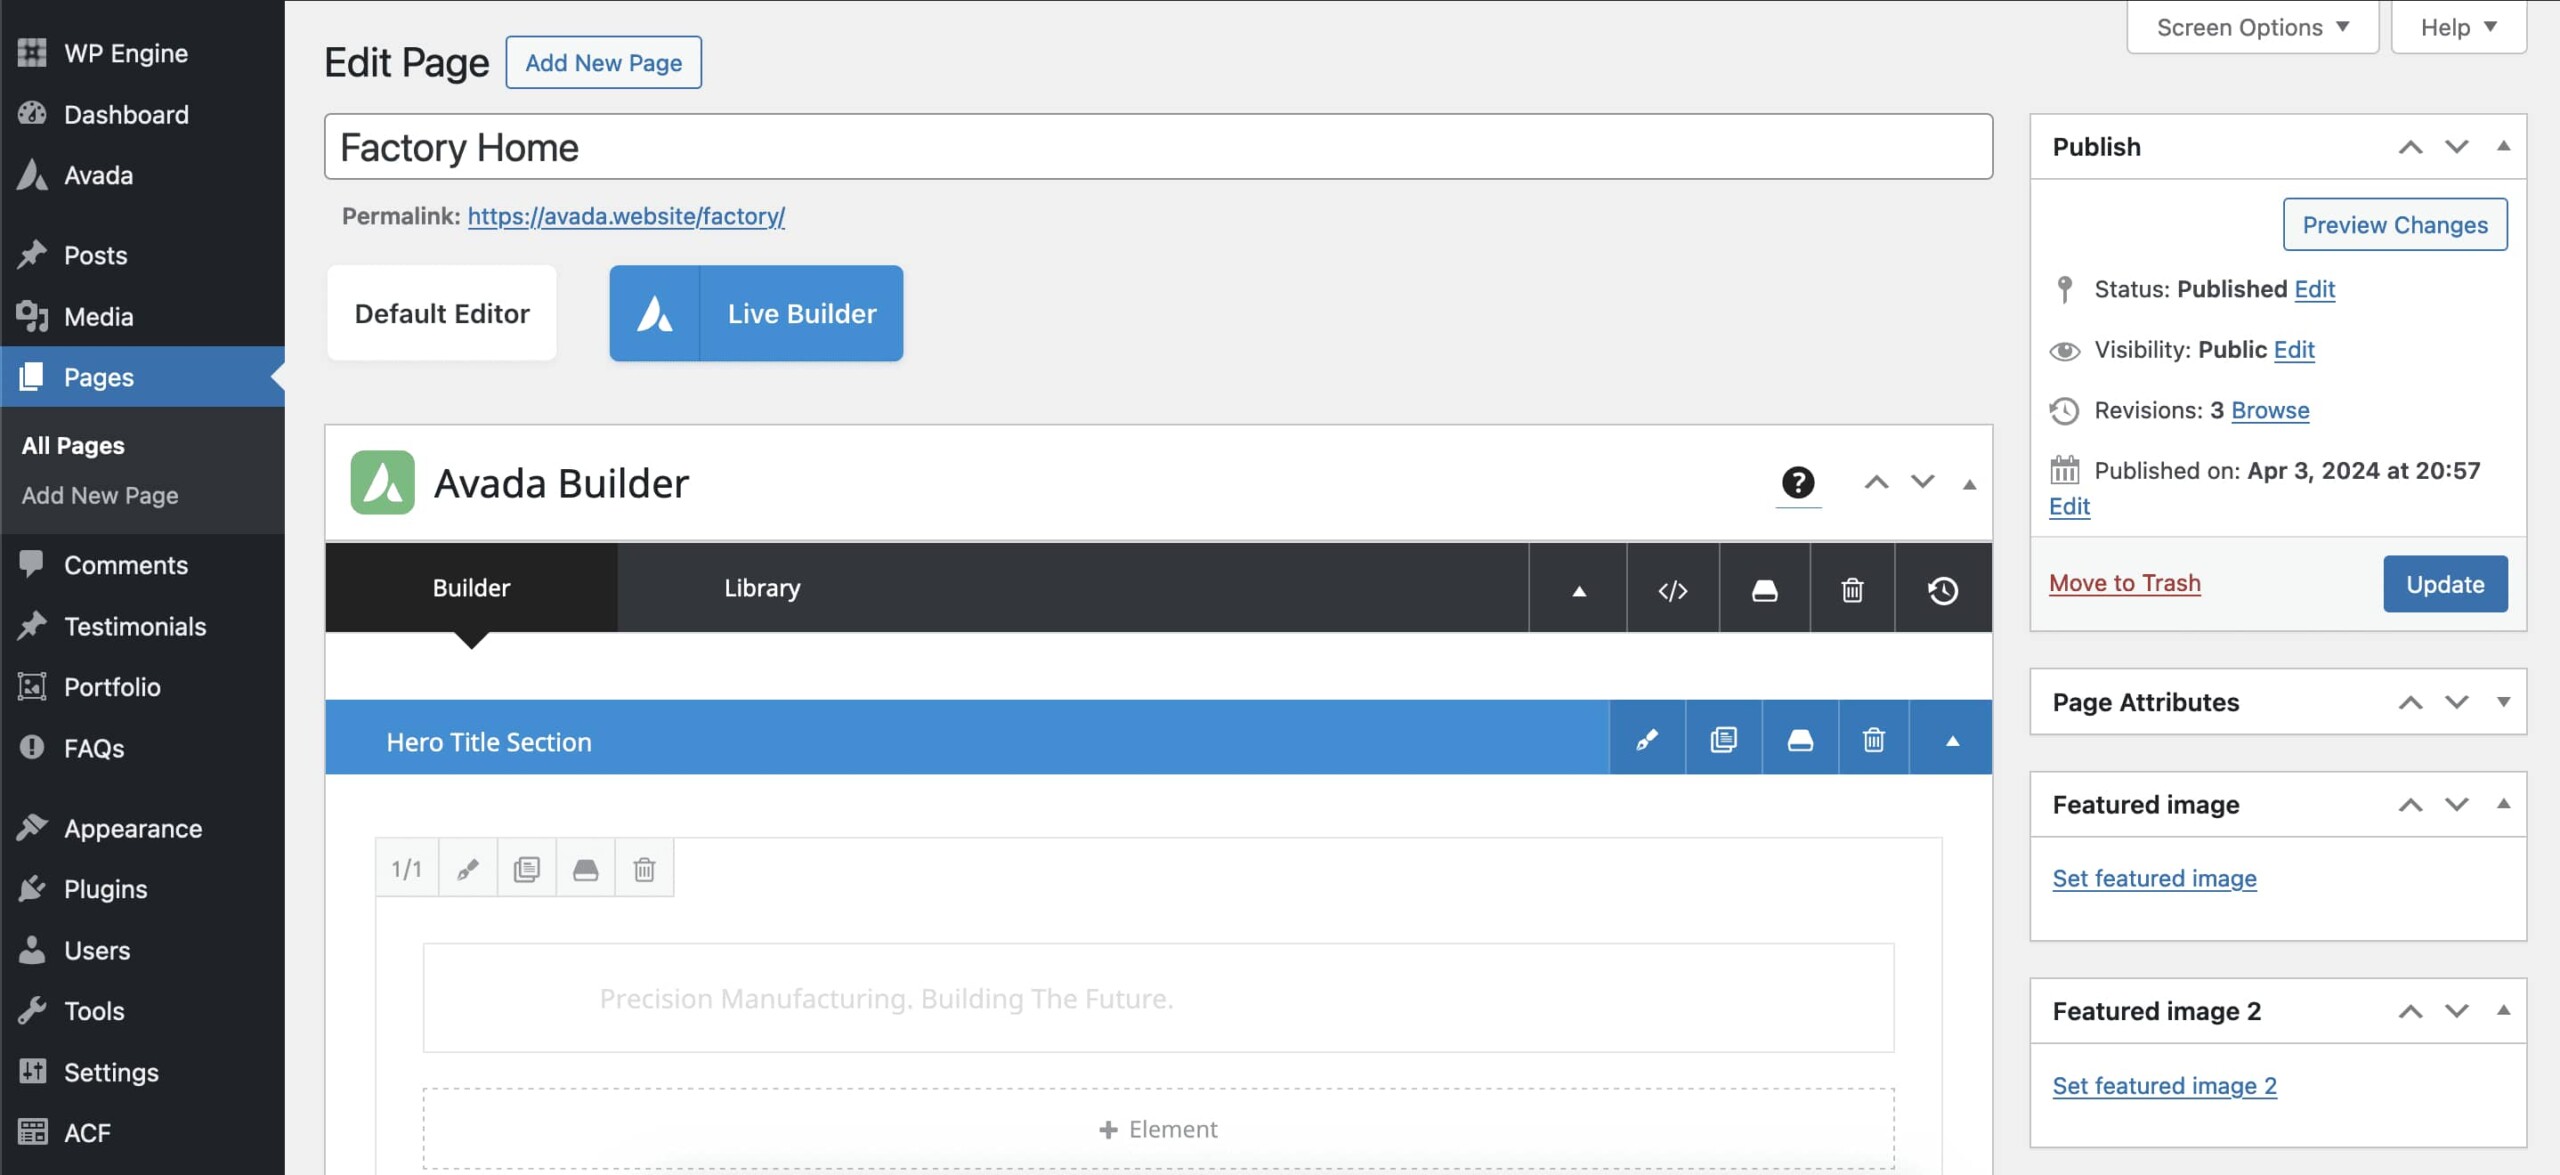Screen dimensions: 2560x1175
Task: Open All Pages submenu
Action: [73, 445]
